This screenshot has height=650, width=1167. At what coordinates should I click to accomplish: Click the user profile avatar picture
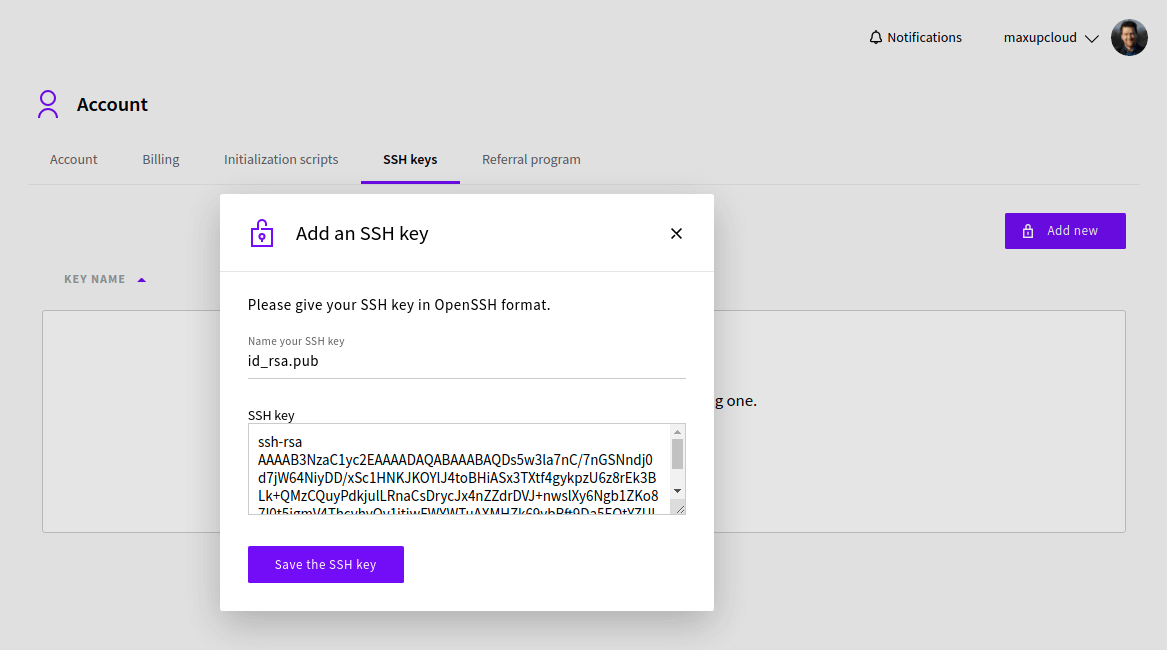pyautogui.click(x=1129, y=38)
